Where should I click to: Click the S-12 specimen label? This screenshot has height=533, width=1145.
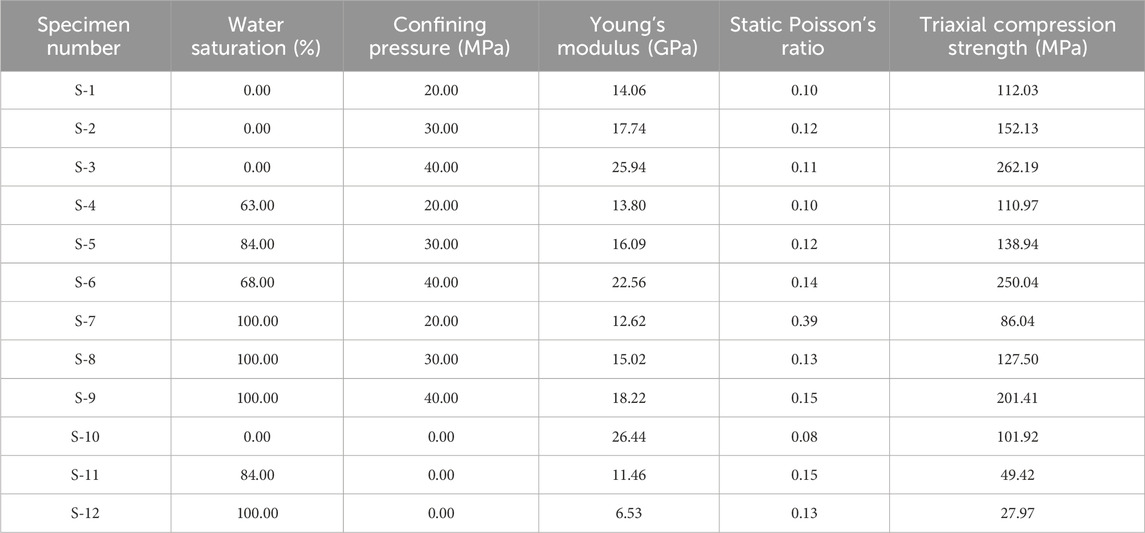pyautogui.click(x=85, y=513)
